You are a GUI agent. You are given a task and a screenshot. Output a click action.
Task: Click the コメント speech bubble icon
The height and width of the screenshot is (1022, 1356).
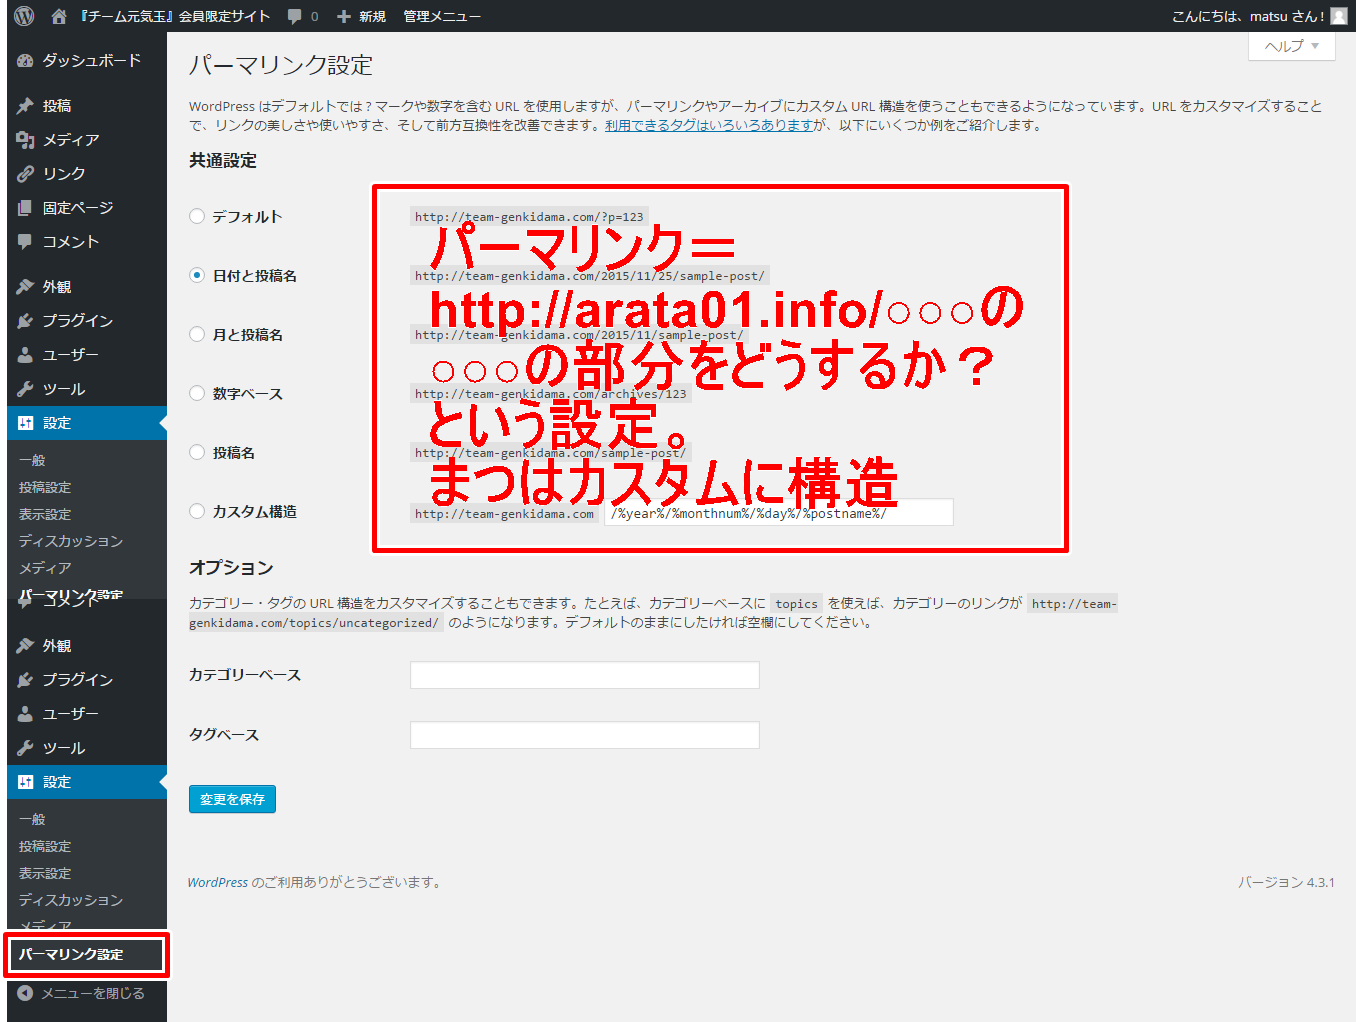(25, 242)
